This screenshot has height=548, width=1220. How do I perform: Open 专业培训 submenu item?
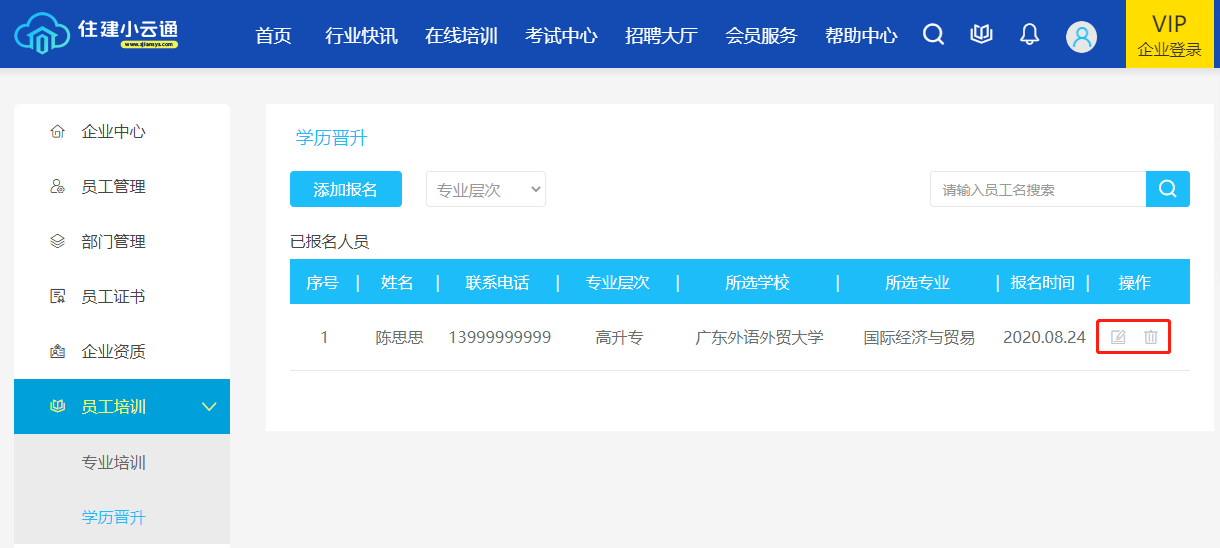[x=113, y=463]
